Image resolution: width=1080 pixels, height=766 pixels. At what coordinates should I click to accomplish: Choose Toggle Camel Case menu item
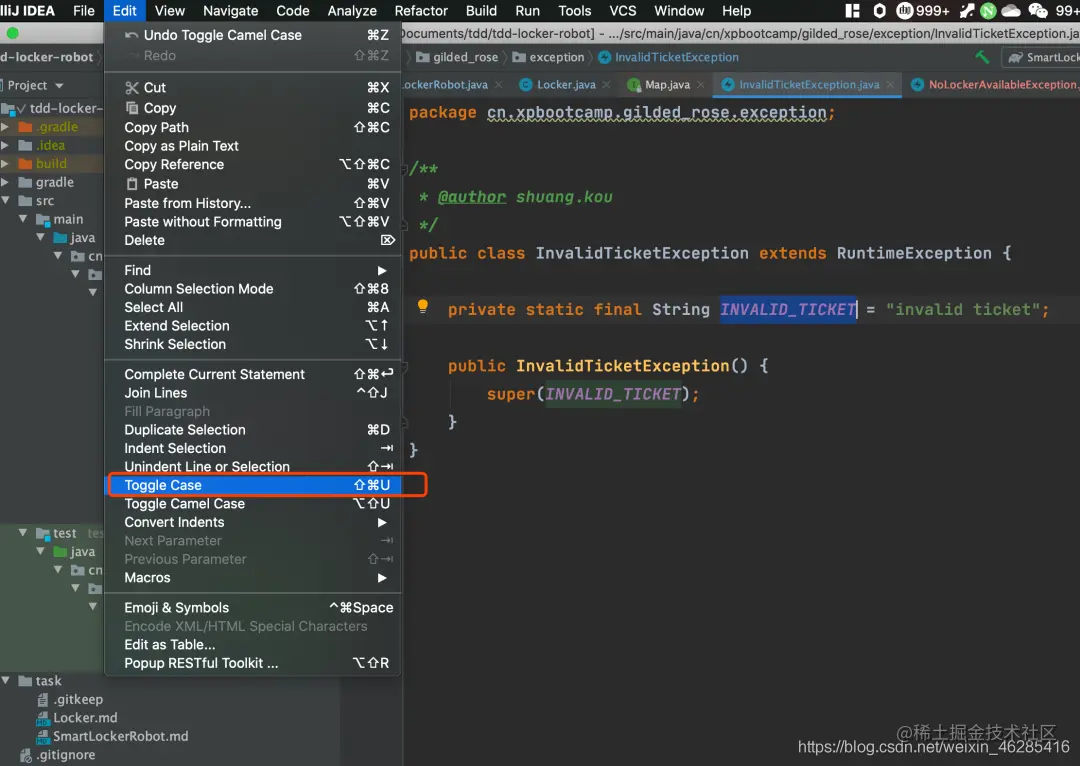click(252, 504)
